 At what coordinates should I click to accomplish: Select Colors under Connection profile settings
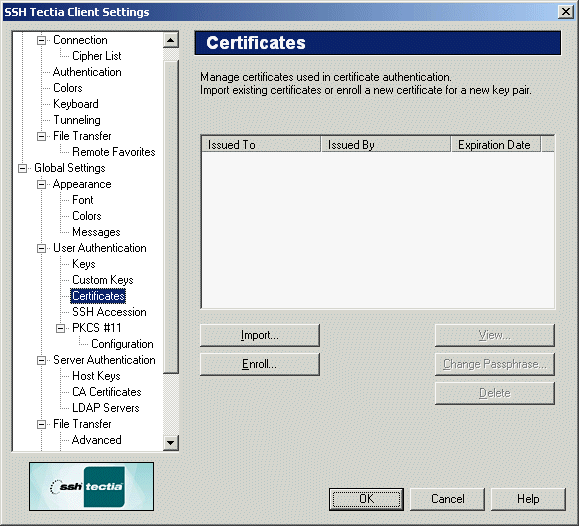[68, 88]
